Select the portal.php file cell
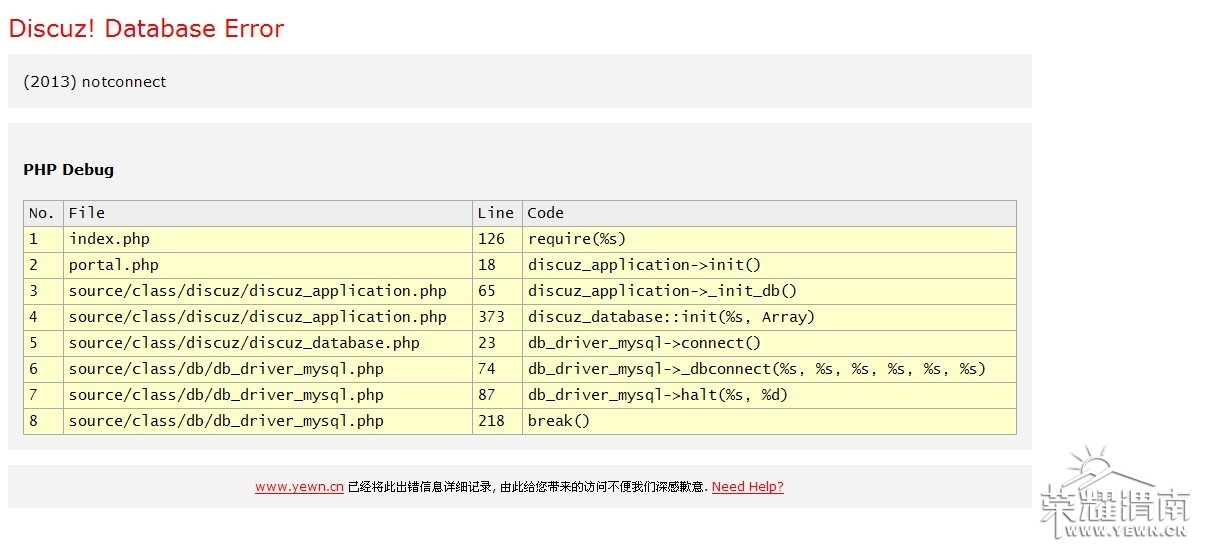 [113, 265]
